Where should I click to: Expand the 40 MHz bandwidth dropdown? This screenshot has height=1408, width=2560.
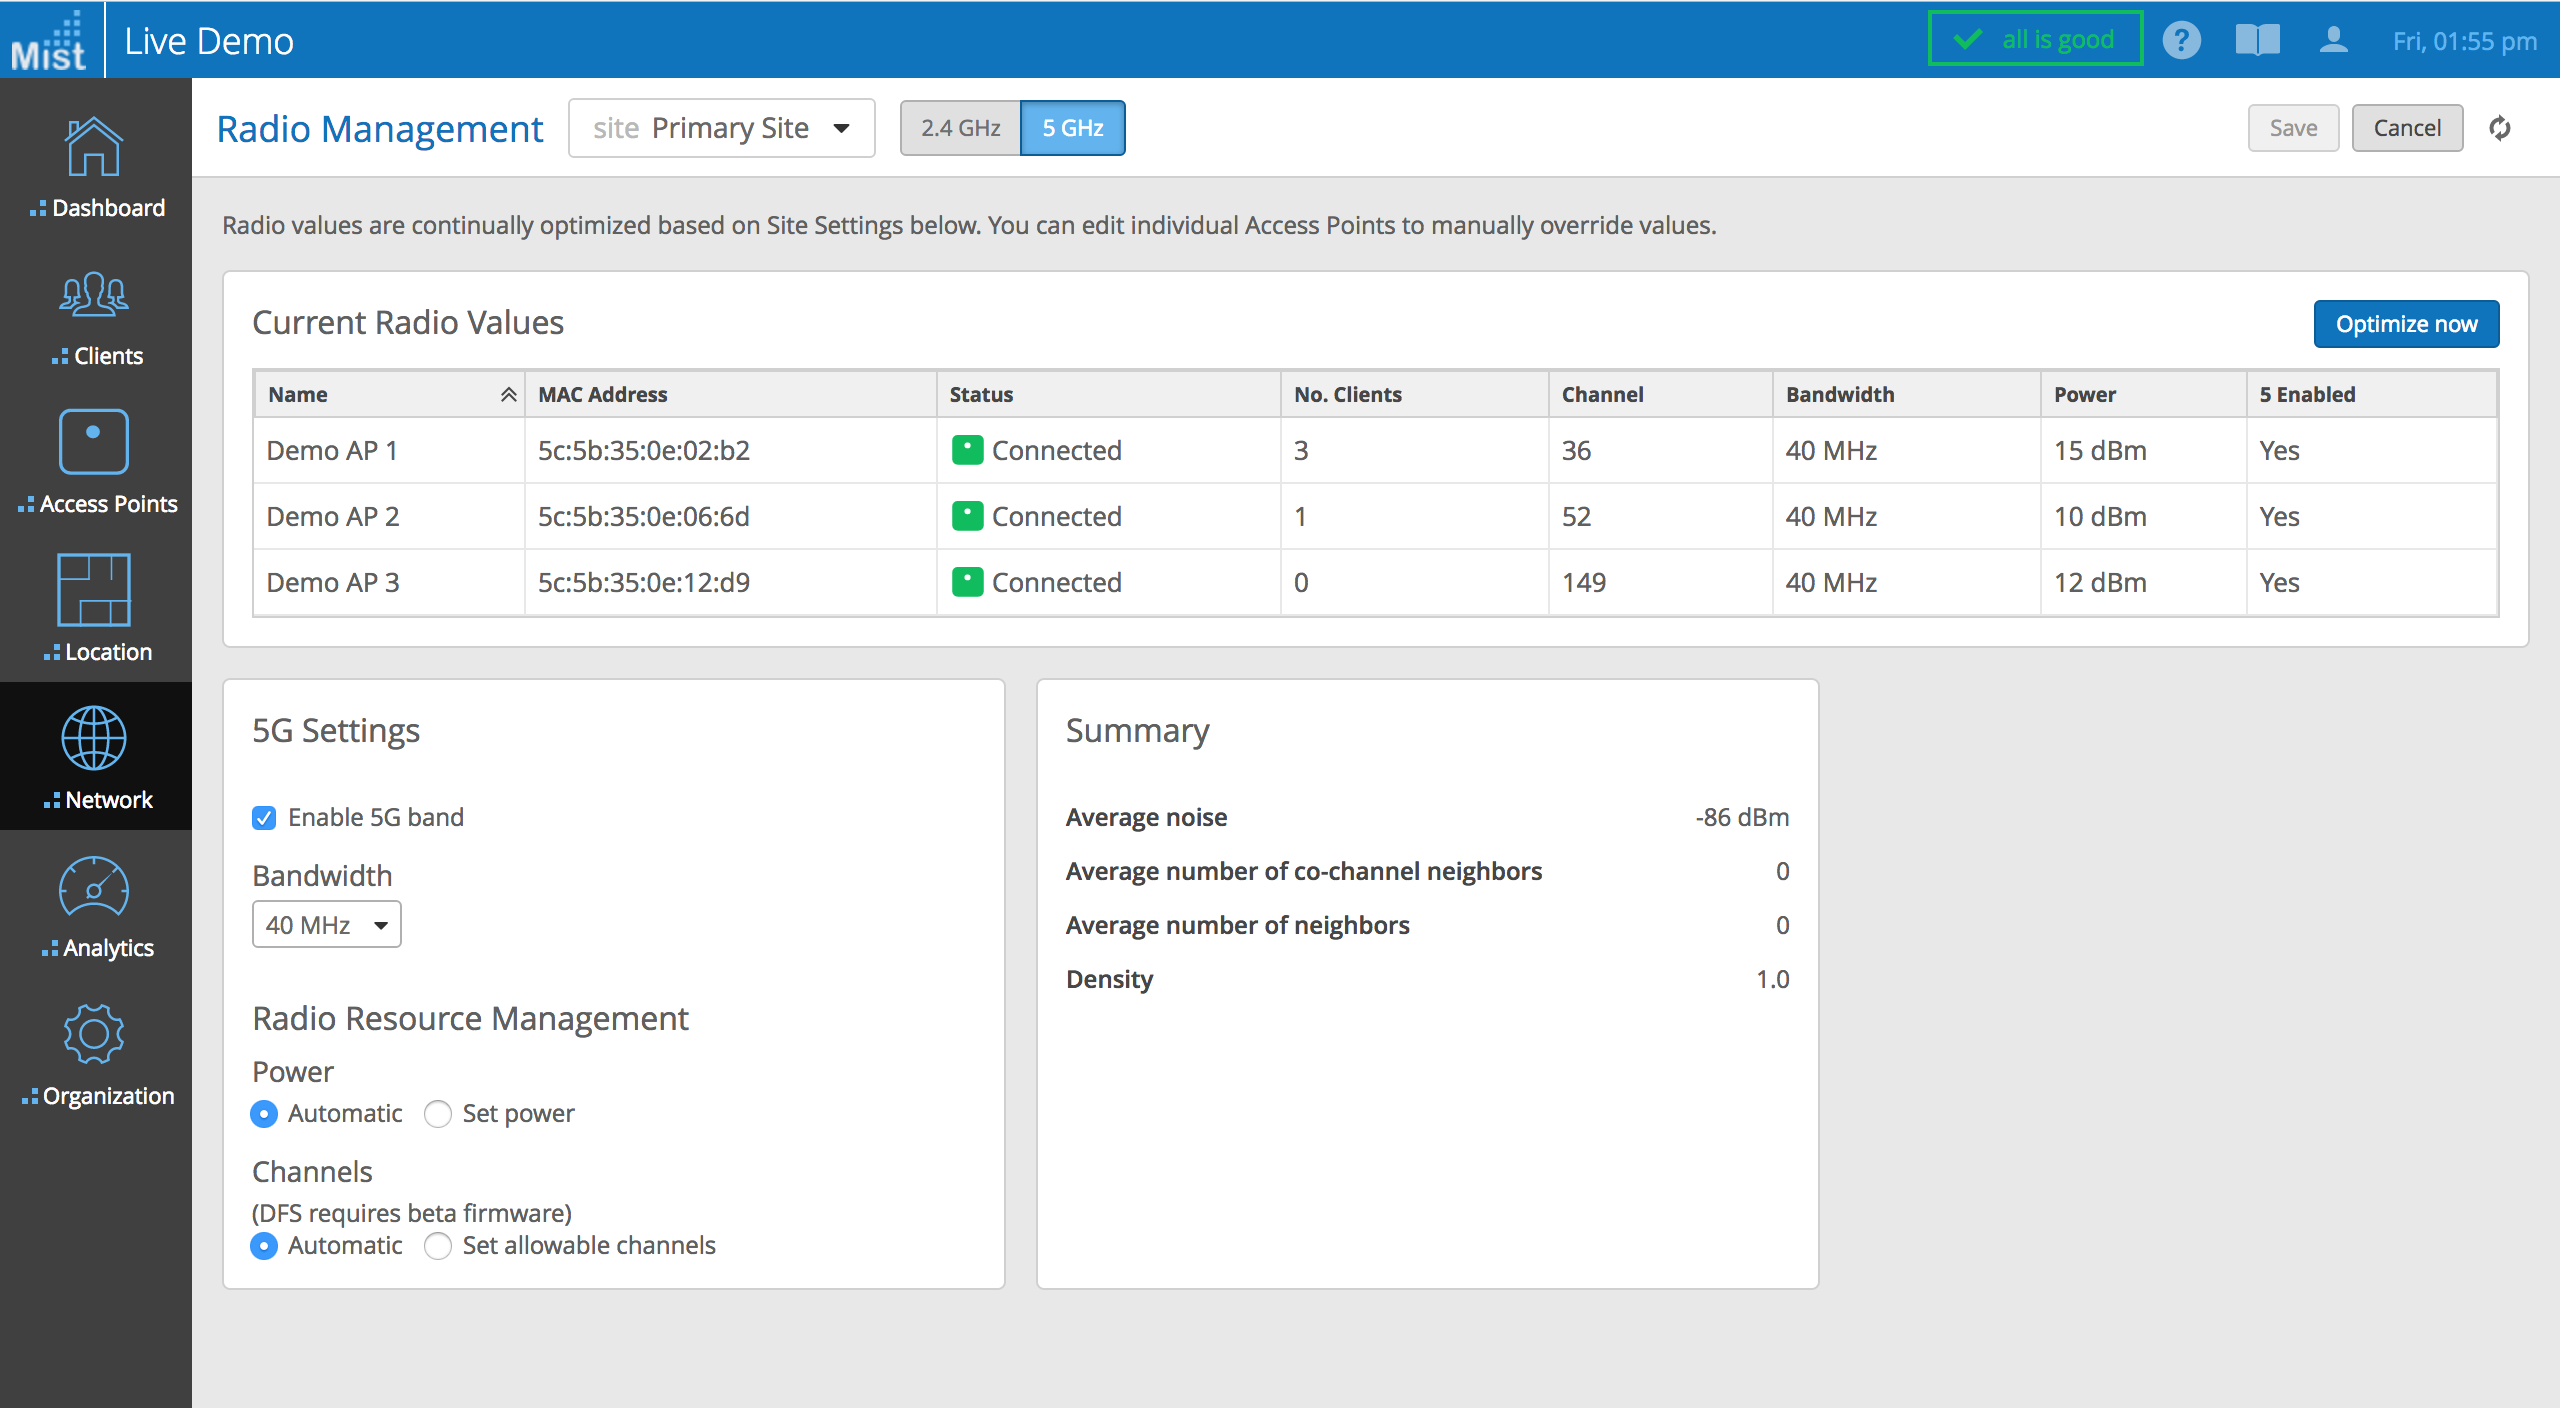[326, 925]
